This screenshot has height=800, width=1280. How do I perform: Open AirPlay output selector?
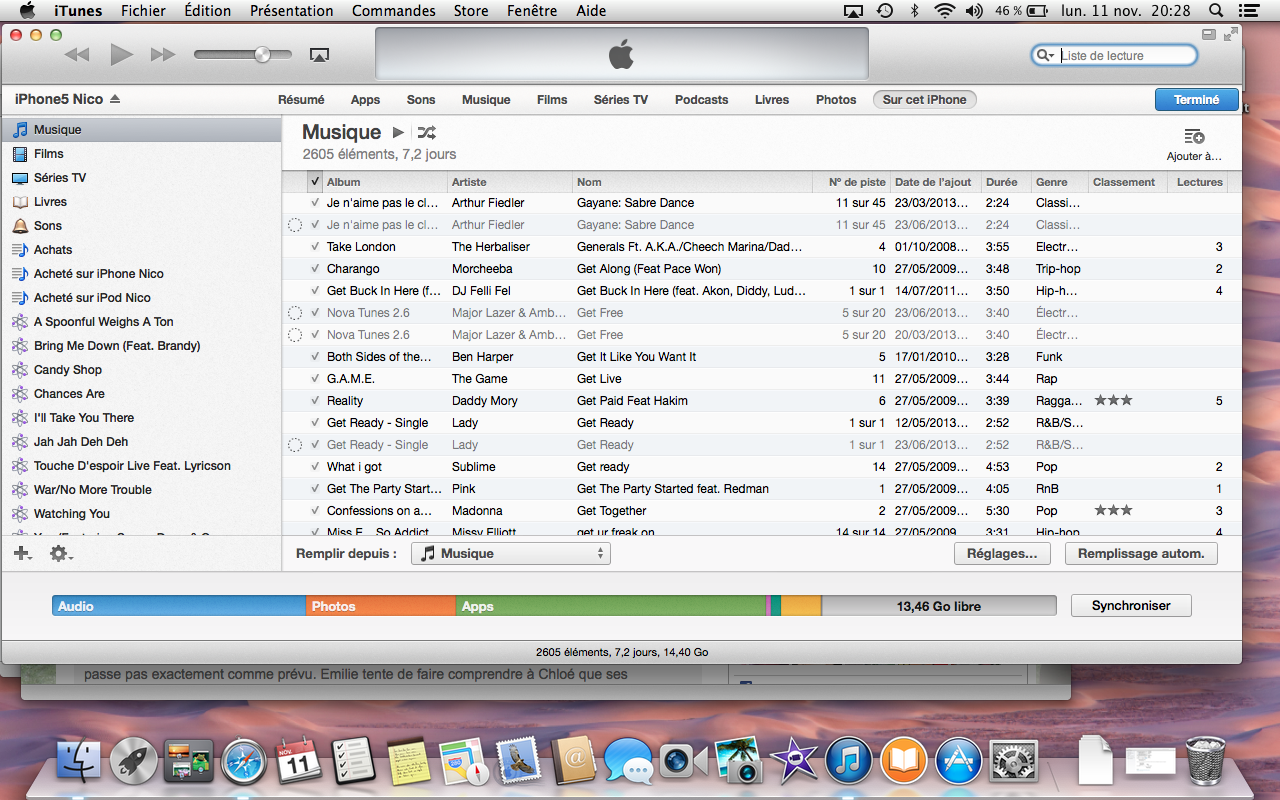319,55
